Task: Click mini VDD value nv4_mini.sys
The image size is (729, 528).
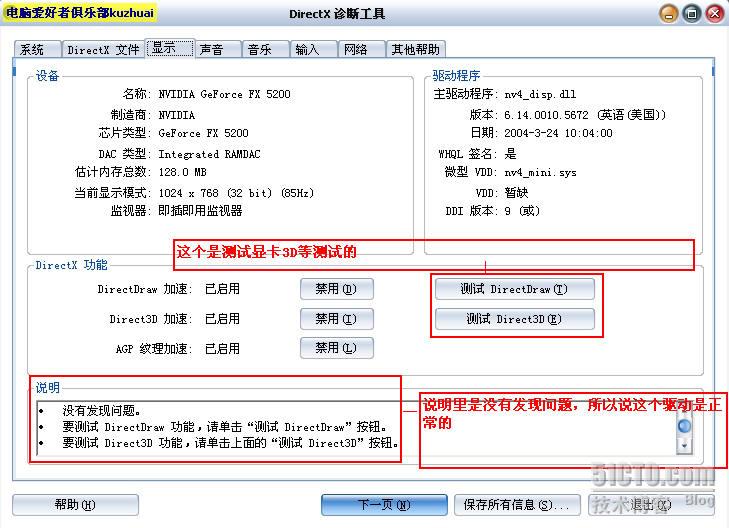Action: (x=540, y=172)
